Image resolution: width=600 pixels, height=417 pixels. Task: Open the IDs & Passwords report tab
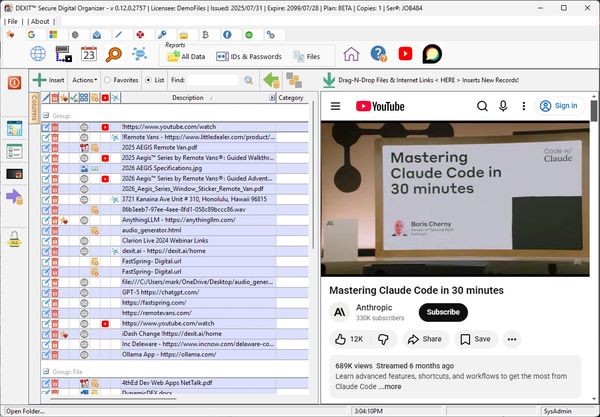click(250, 57)
